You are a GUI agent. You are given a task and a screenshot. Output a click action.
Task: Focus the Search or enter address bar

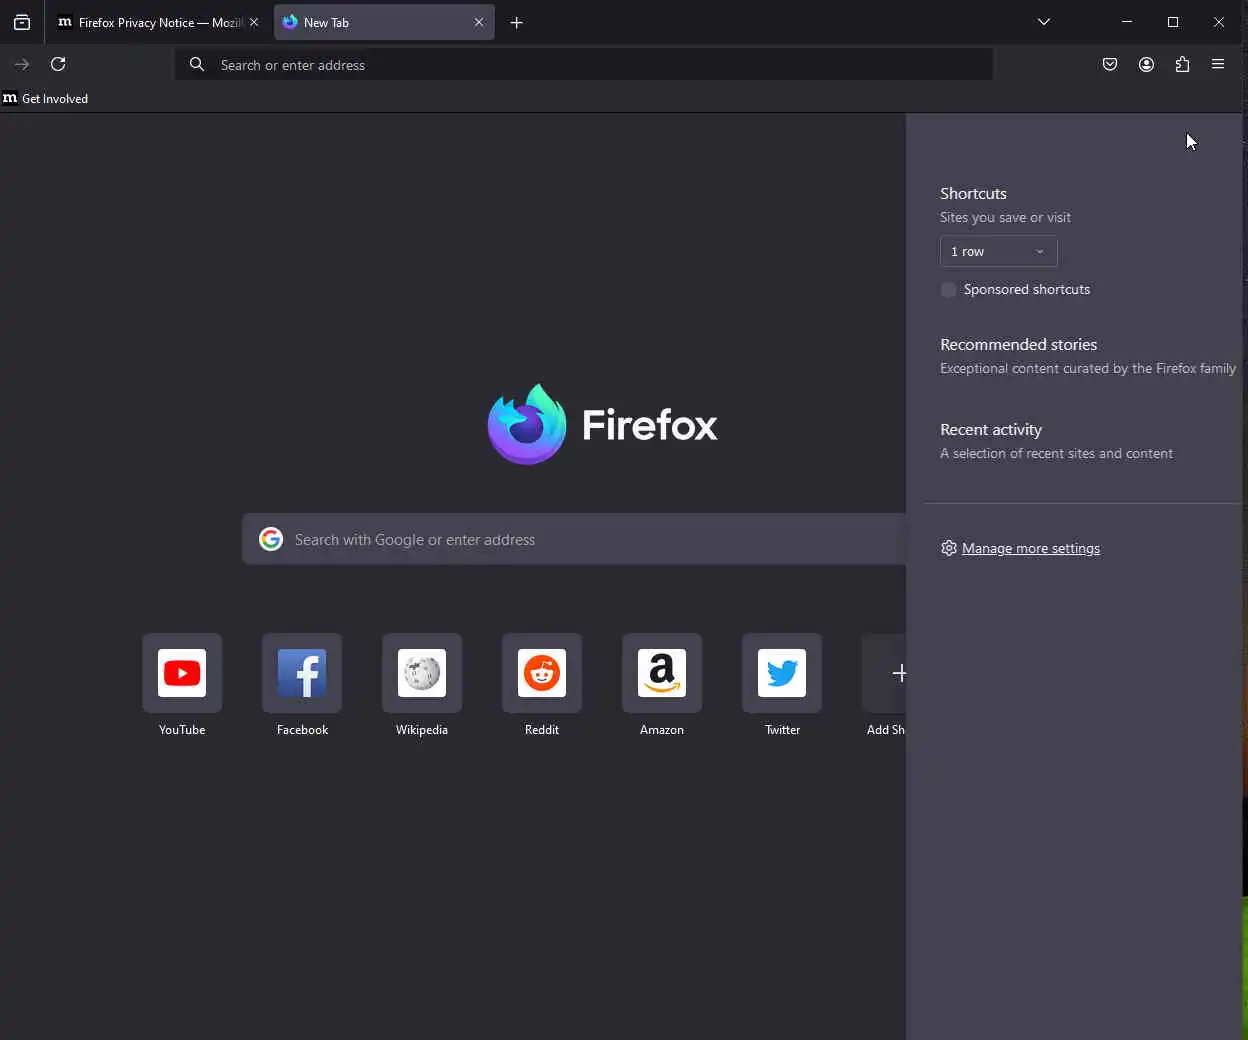[x=584, y=65]
